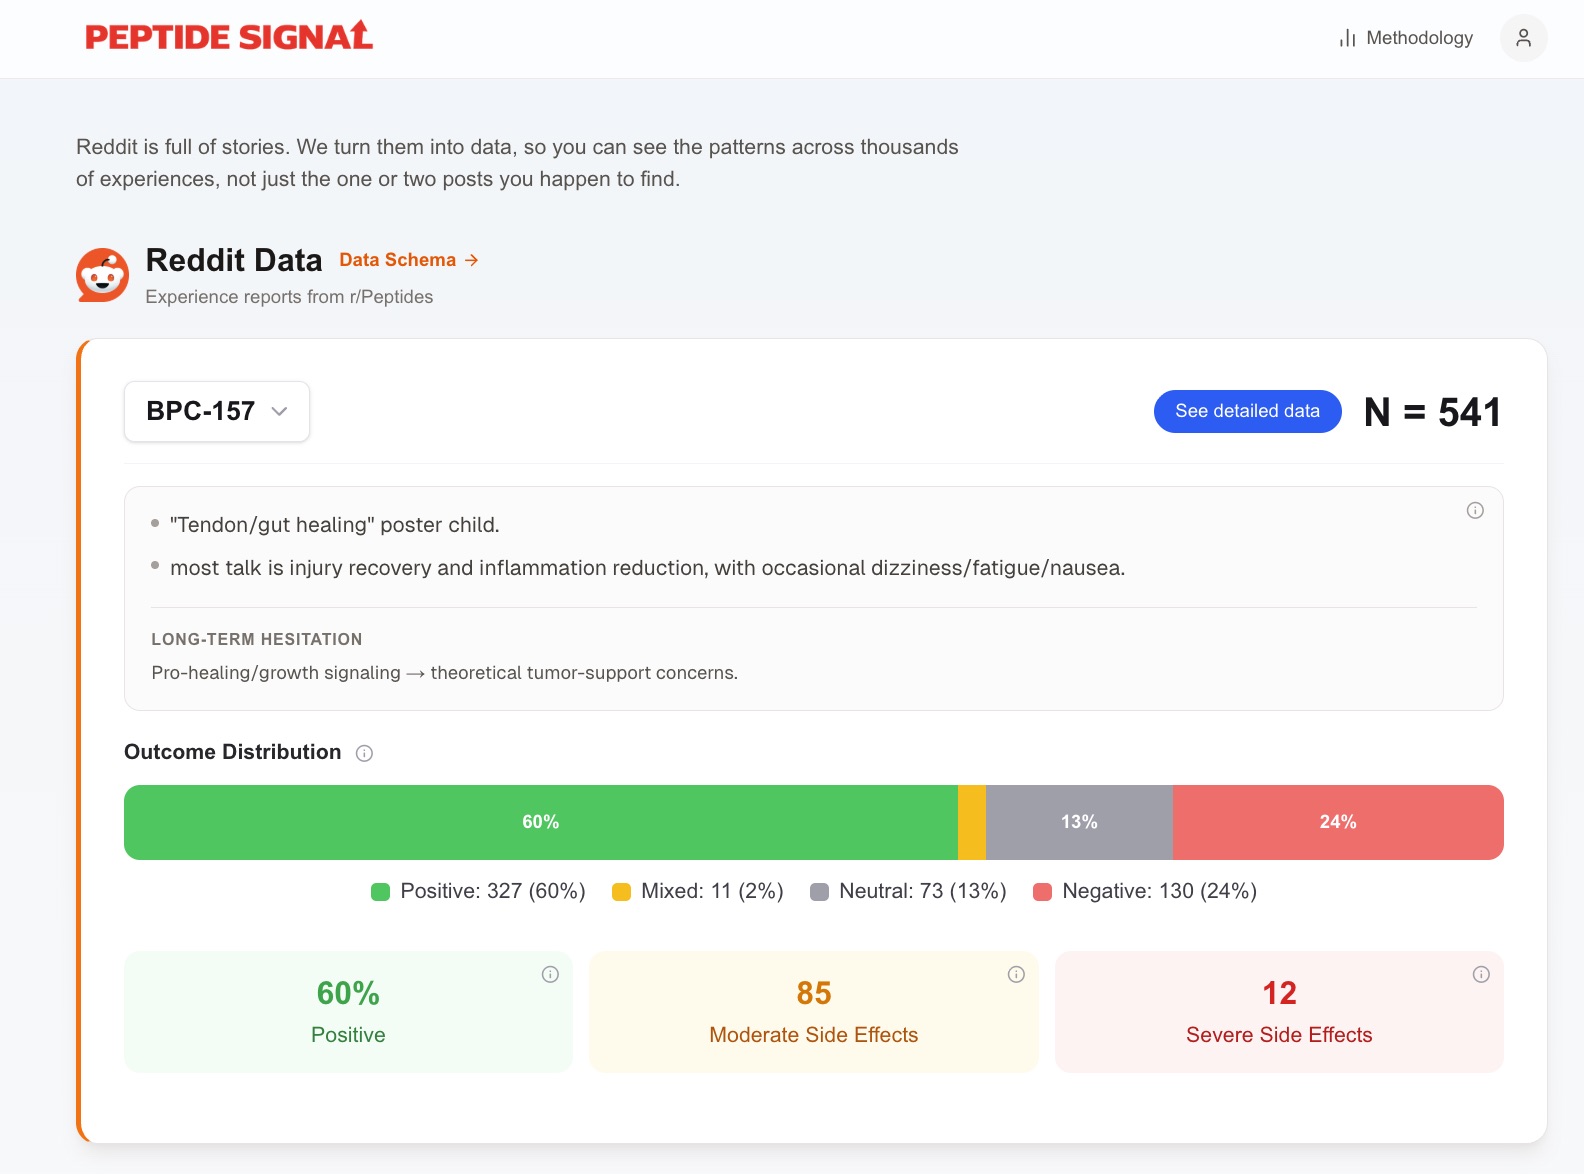Image resolution: width=1584 pixels, height=1174 pixels.
Task: Open the Methodology page
Action: pyautogui.click(x=1406, y=38)
